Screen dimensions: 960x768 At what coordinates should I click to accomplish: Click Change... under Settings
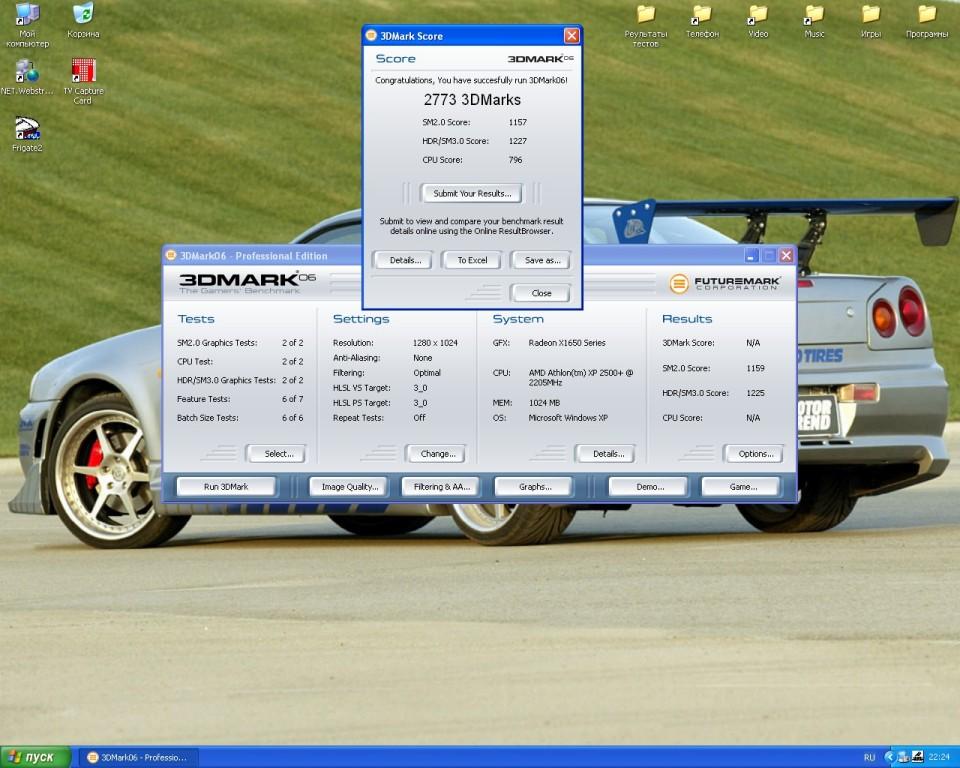437,454
